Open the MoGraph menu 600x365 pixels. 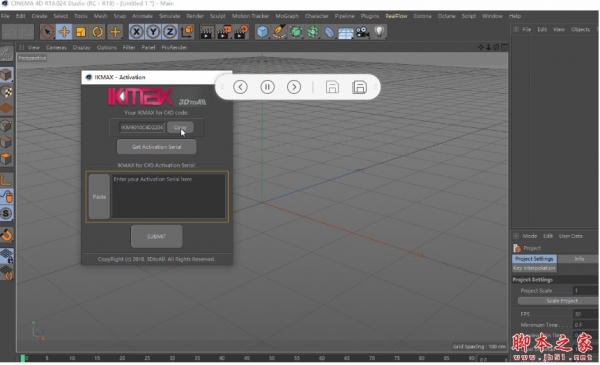tap(287, 16)
